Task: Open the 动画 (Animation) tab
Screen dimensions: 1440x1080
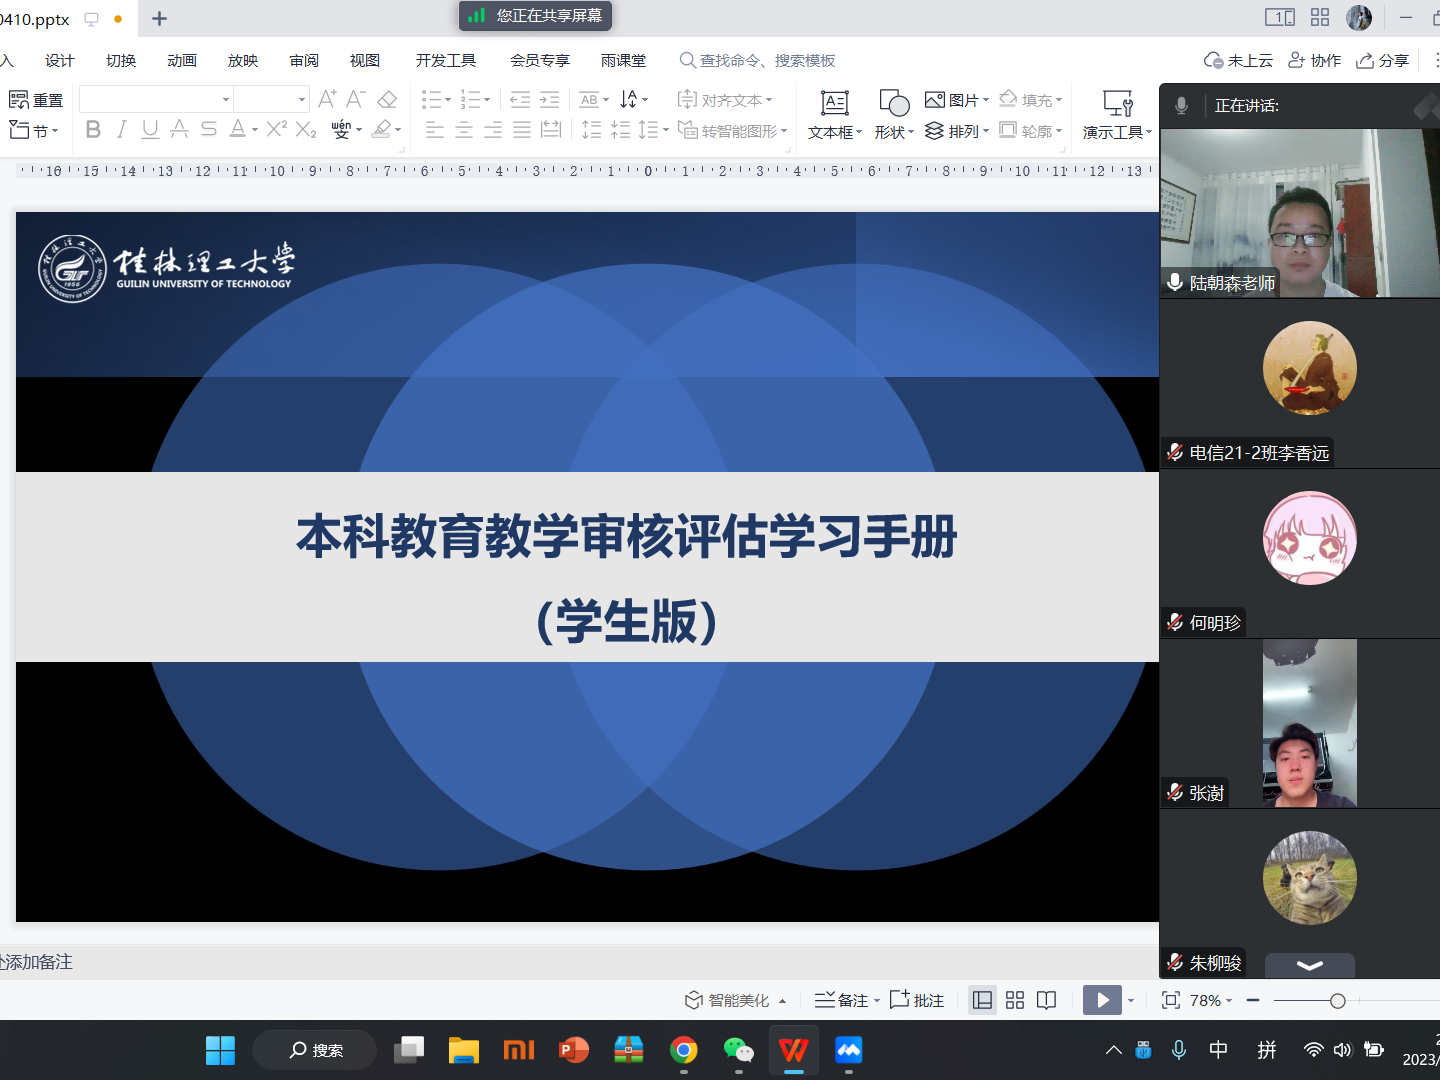Action: 182,60
